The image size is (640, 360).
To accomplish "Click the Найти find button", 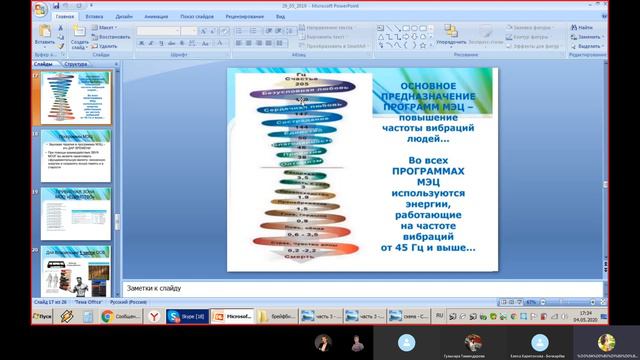I will tap(582, 27).
